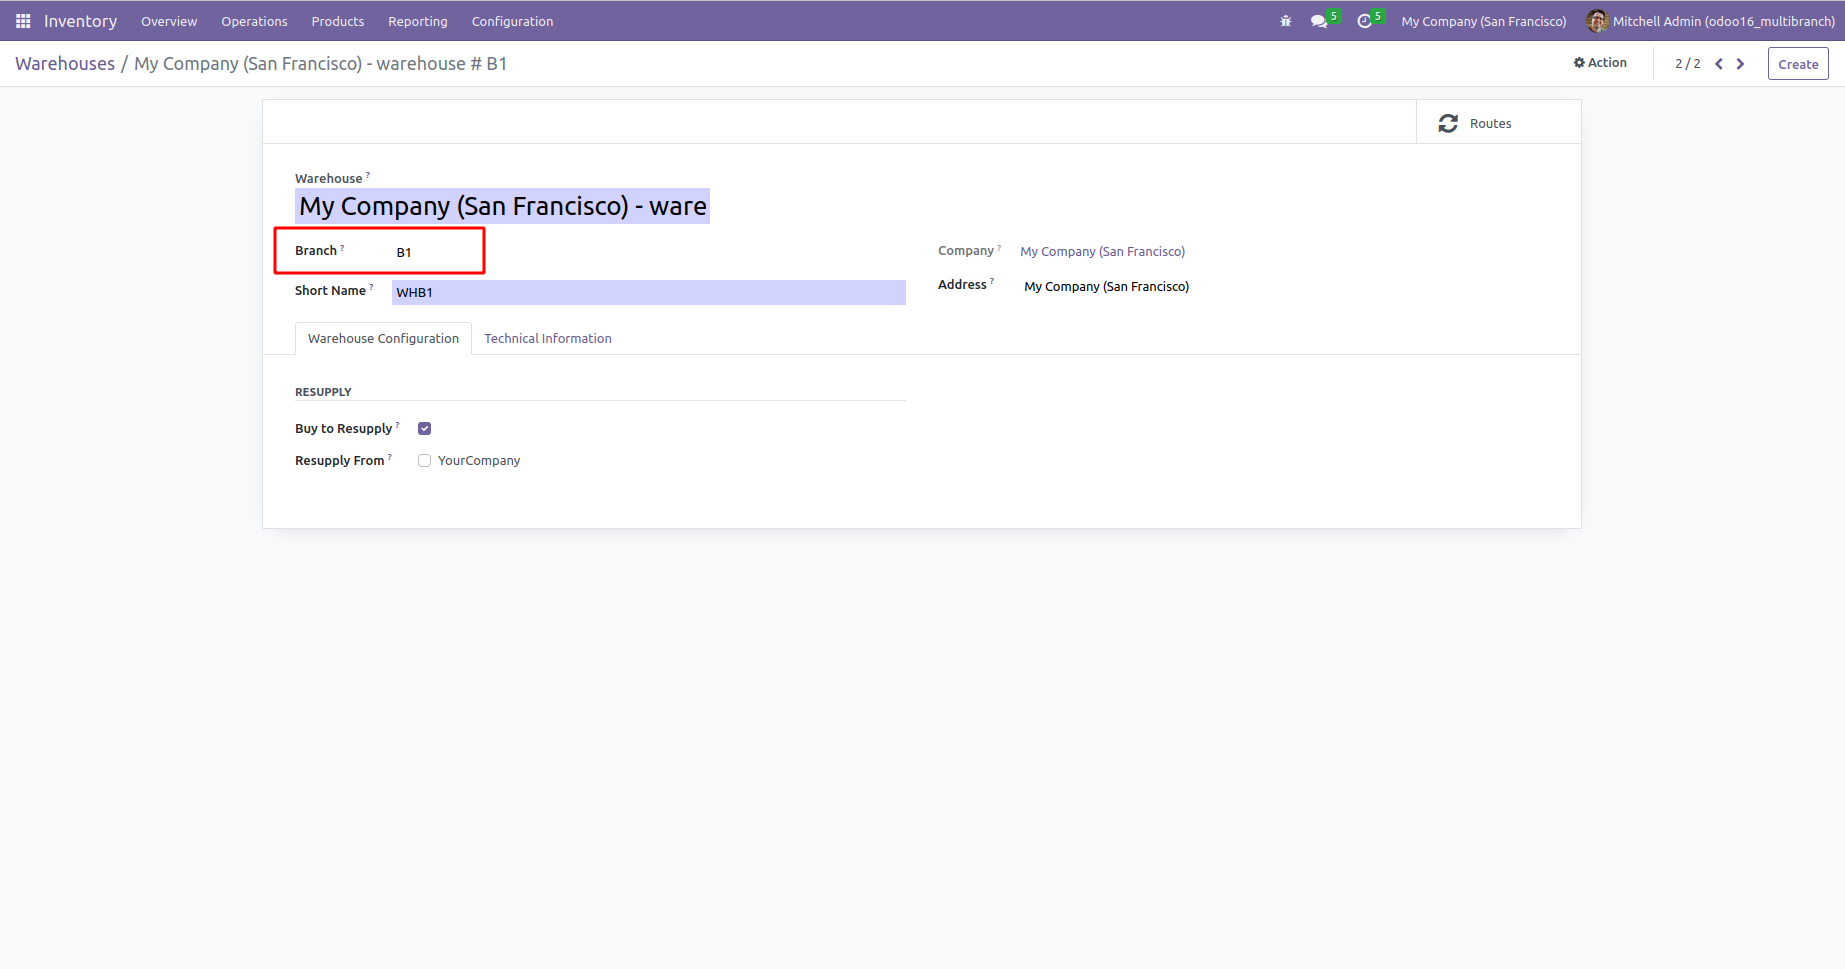Click the Branch field label
1845x969 pixels.
(x=316, y=251)
